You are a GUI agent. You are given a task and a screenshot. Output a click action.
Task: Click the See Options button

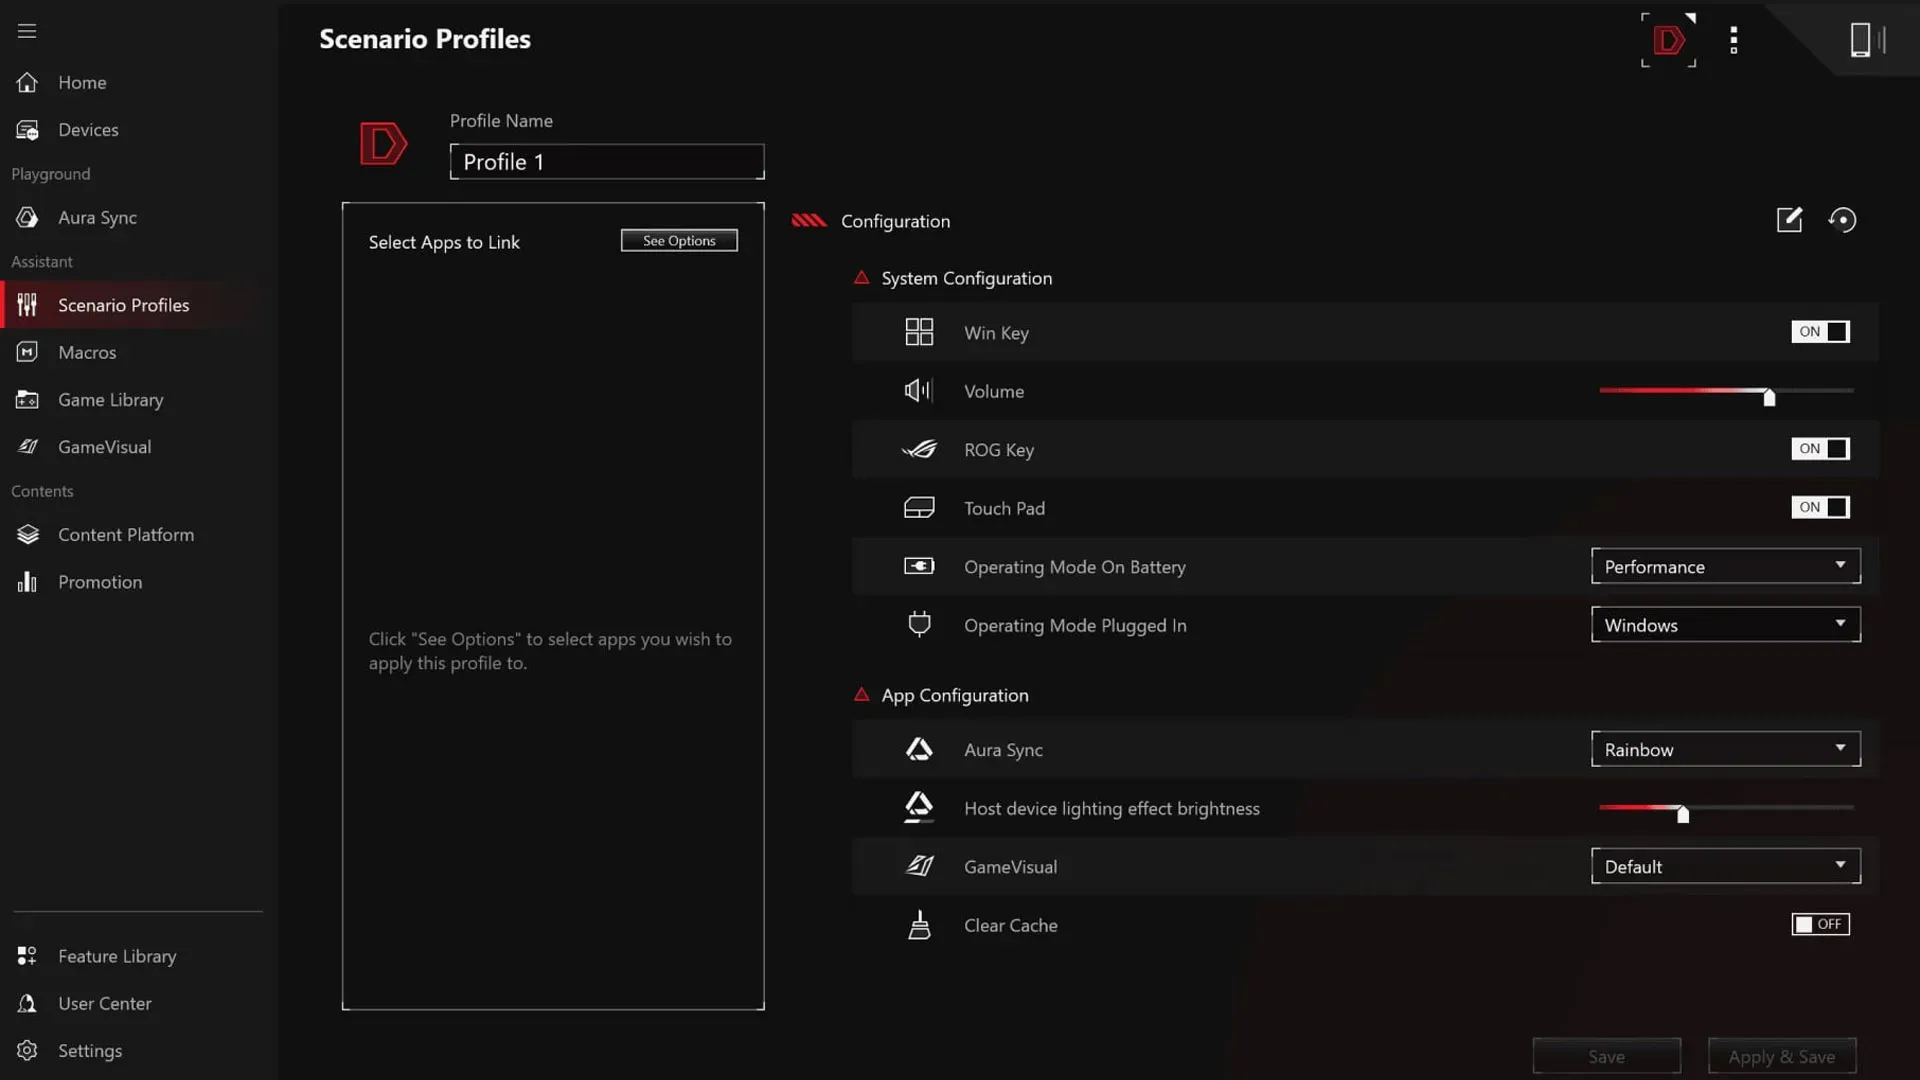pyautogui.click(x=679, y=240)
